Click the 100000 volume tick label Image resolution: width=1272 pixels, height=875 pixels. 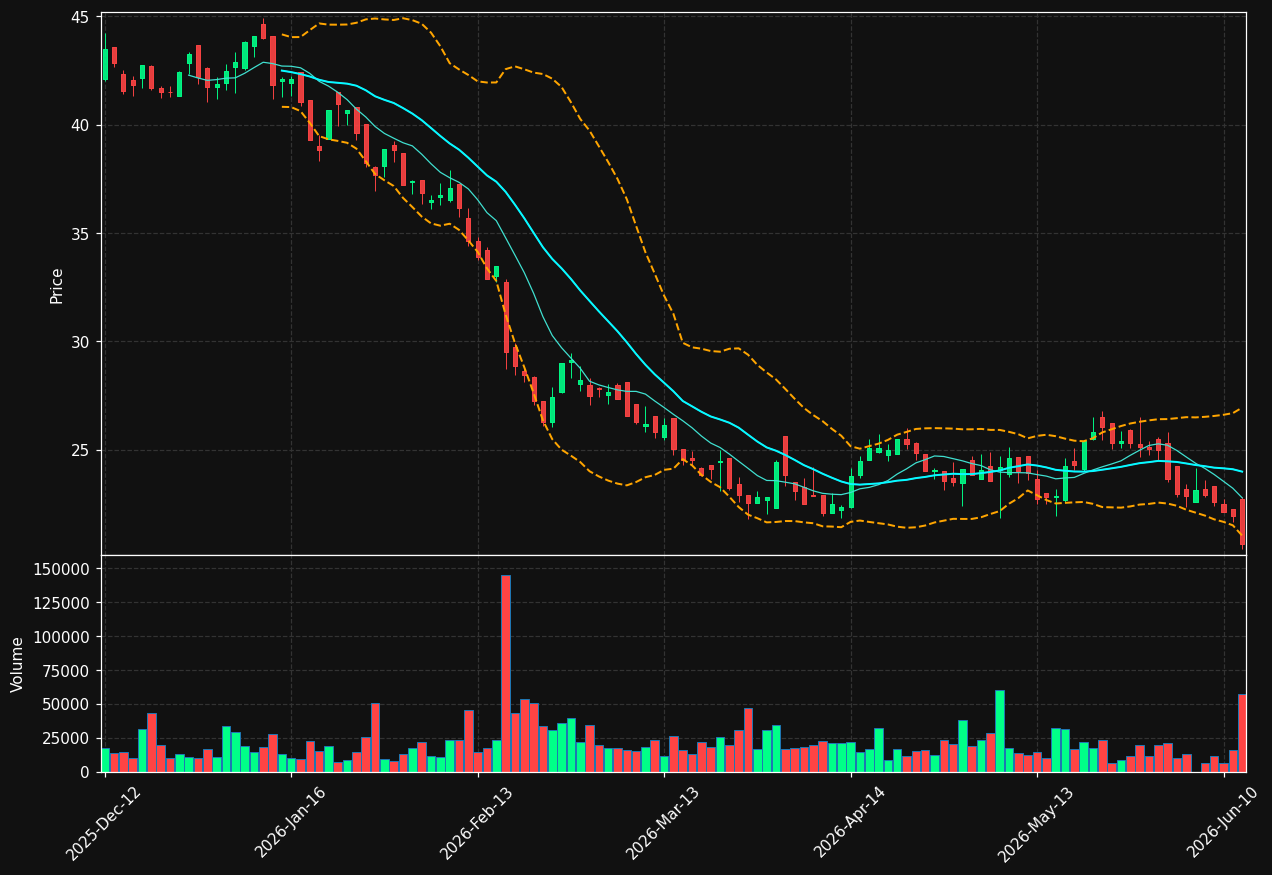pos(63,637)
